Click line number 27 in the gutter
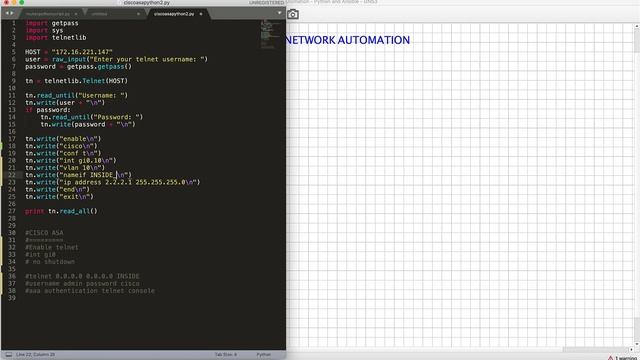640x360 pixels. 12,211
